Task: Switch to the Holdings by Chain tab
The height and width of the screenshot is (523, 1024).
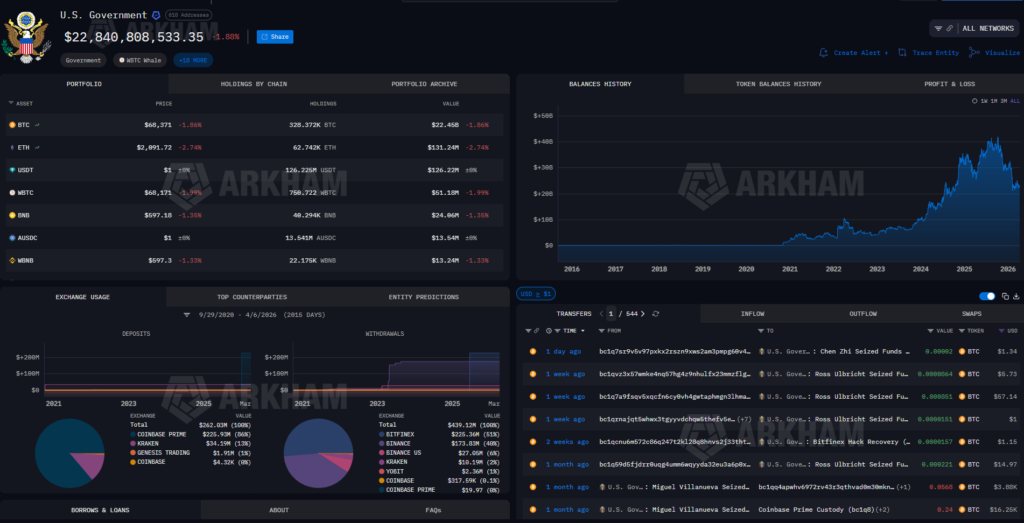Action: [x=253, y=84]
